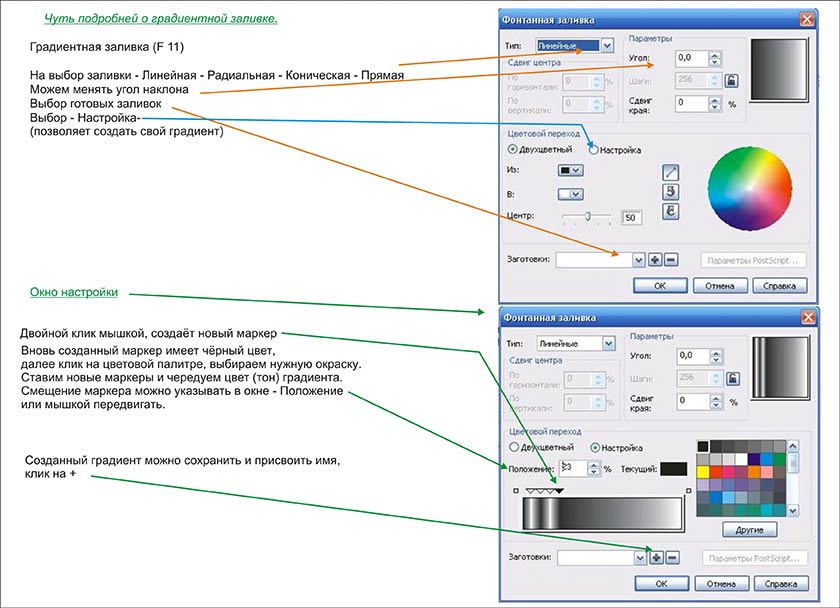The image size is (840, 608).
Task: Select the clockwise color path icon
Action: [671, 211]
